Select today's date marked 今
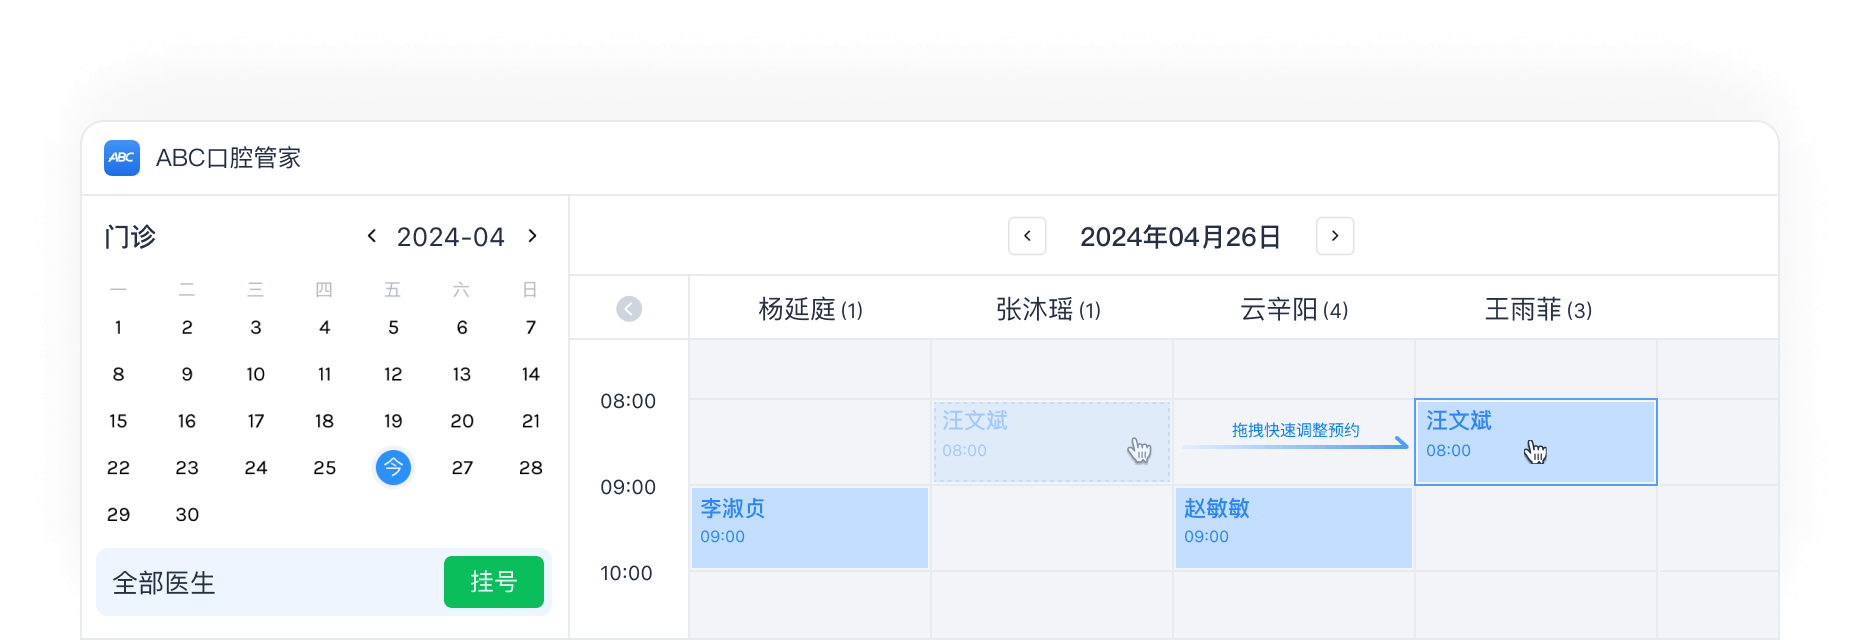This screenshot has height=640, width=1860. (x=393, y=467)
